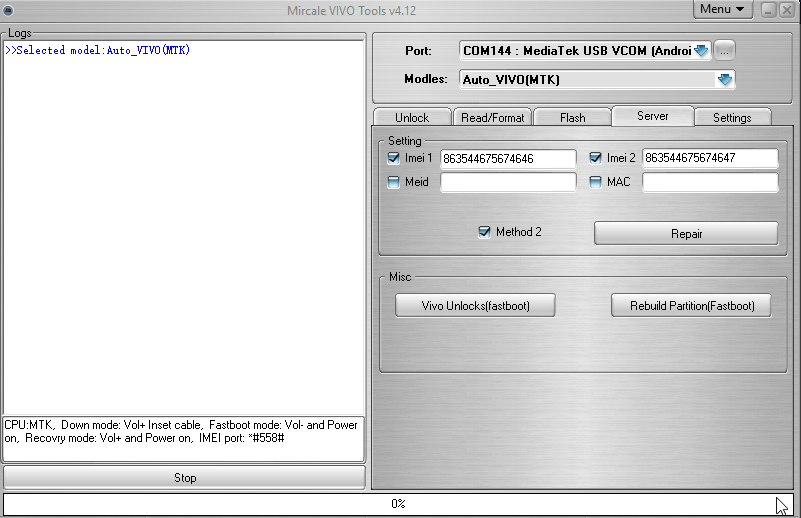
Task: Focus the Meid text field
Action: [x=508, y=182]
